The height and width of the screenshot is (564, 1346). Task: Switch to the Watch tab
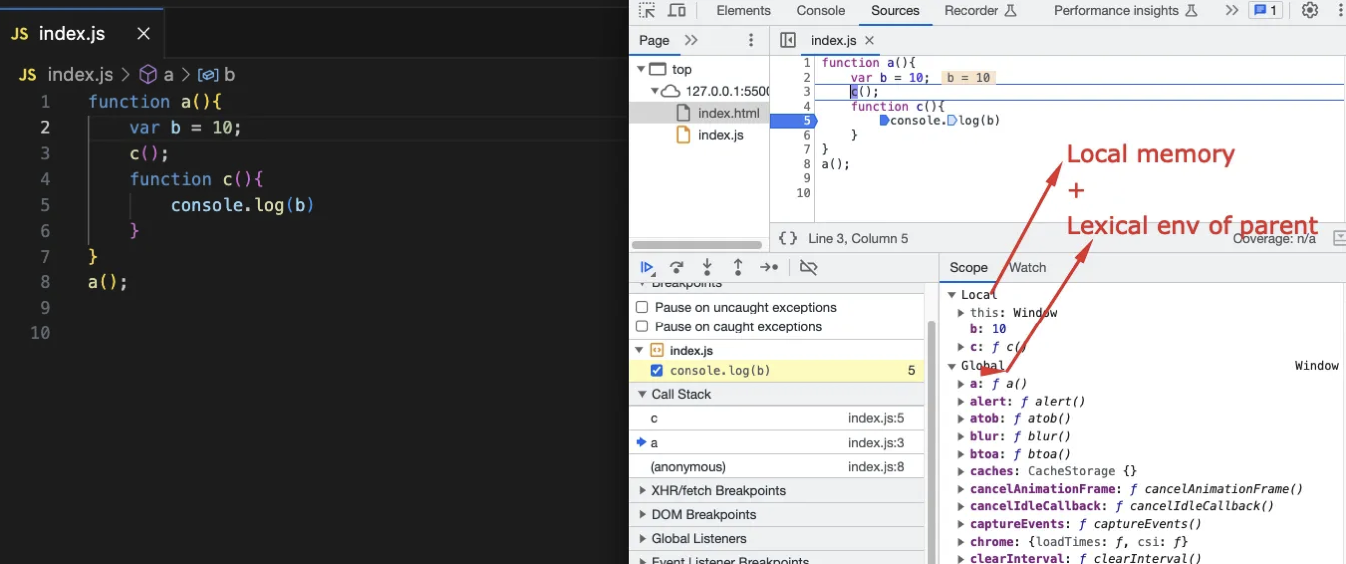(x=1028, y=267)
